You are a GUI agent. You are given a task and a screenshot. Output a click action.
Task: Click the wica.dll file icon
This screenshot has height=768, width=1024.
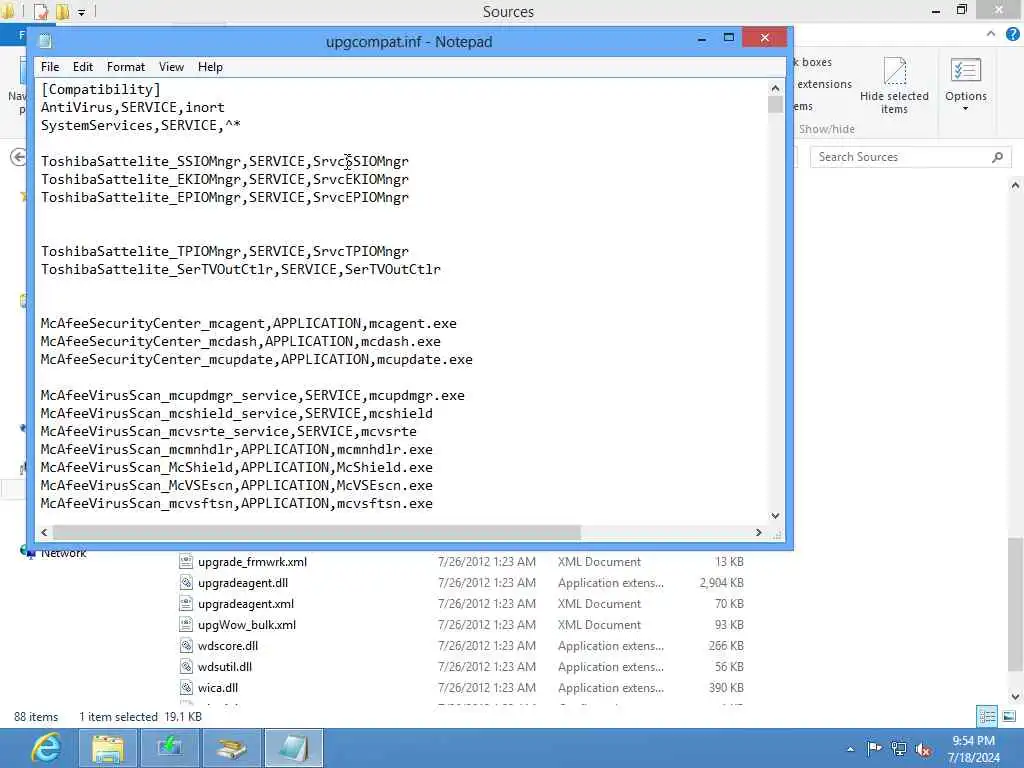pyautogui.click(x=186, y=686)
